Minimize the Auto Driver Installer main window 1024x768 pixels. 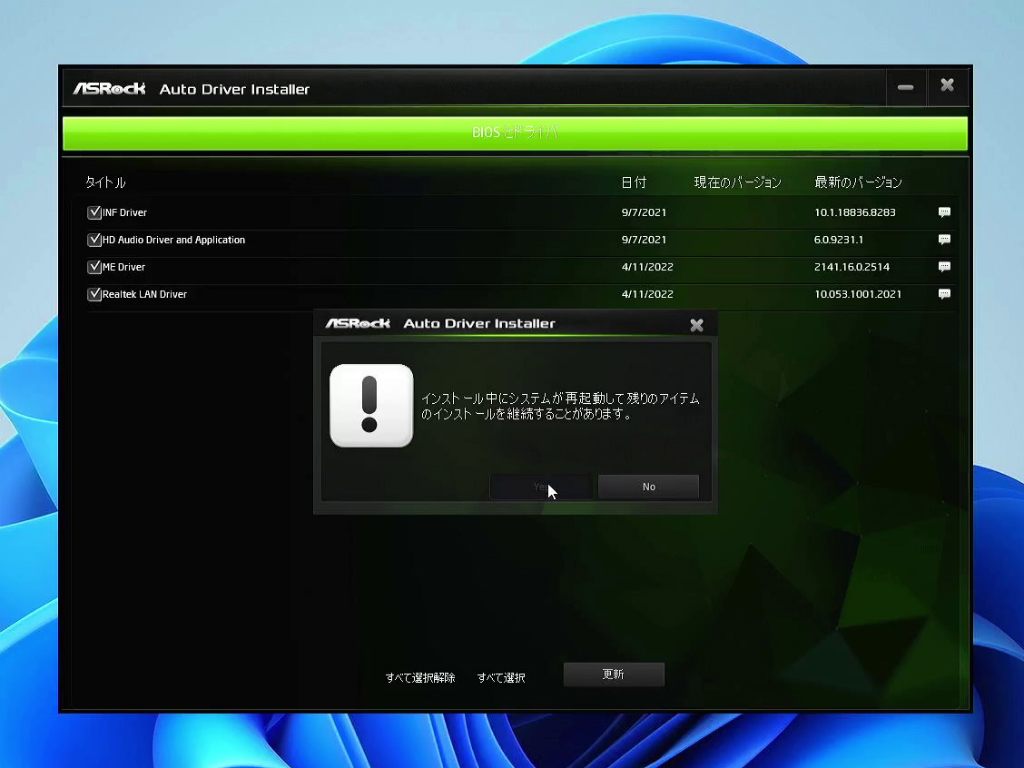click(x=905, y=87)
